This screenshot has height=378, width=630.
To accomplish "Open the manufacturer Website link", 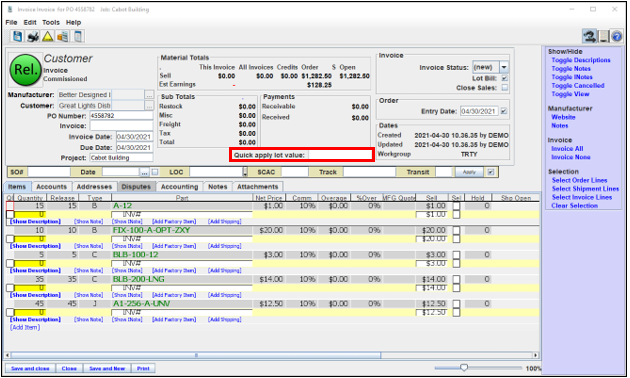I will 563,117.
